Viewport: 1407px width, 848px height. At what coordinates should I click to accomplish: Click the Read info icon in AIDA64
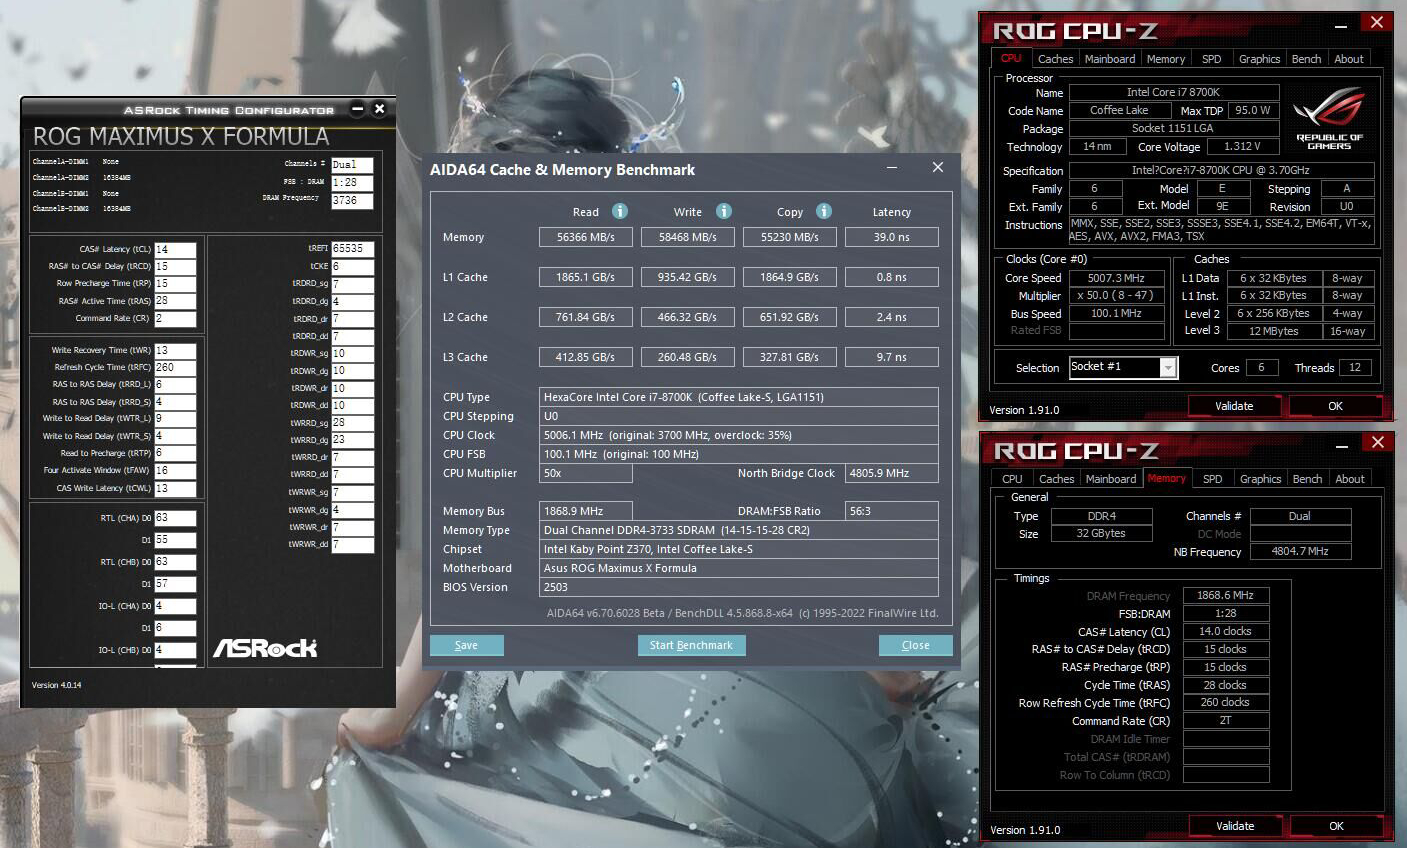tap(620, 211)
